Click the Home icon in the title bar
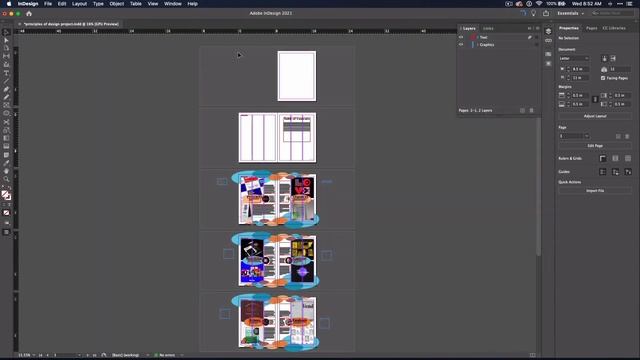 (29, 13)
